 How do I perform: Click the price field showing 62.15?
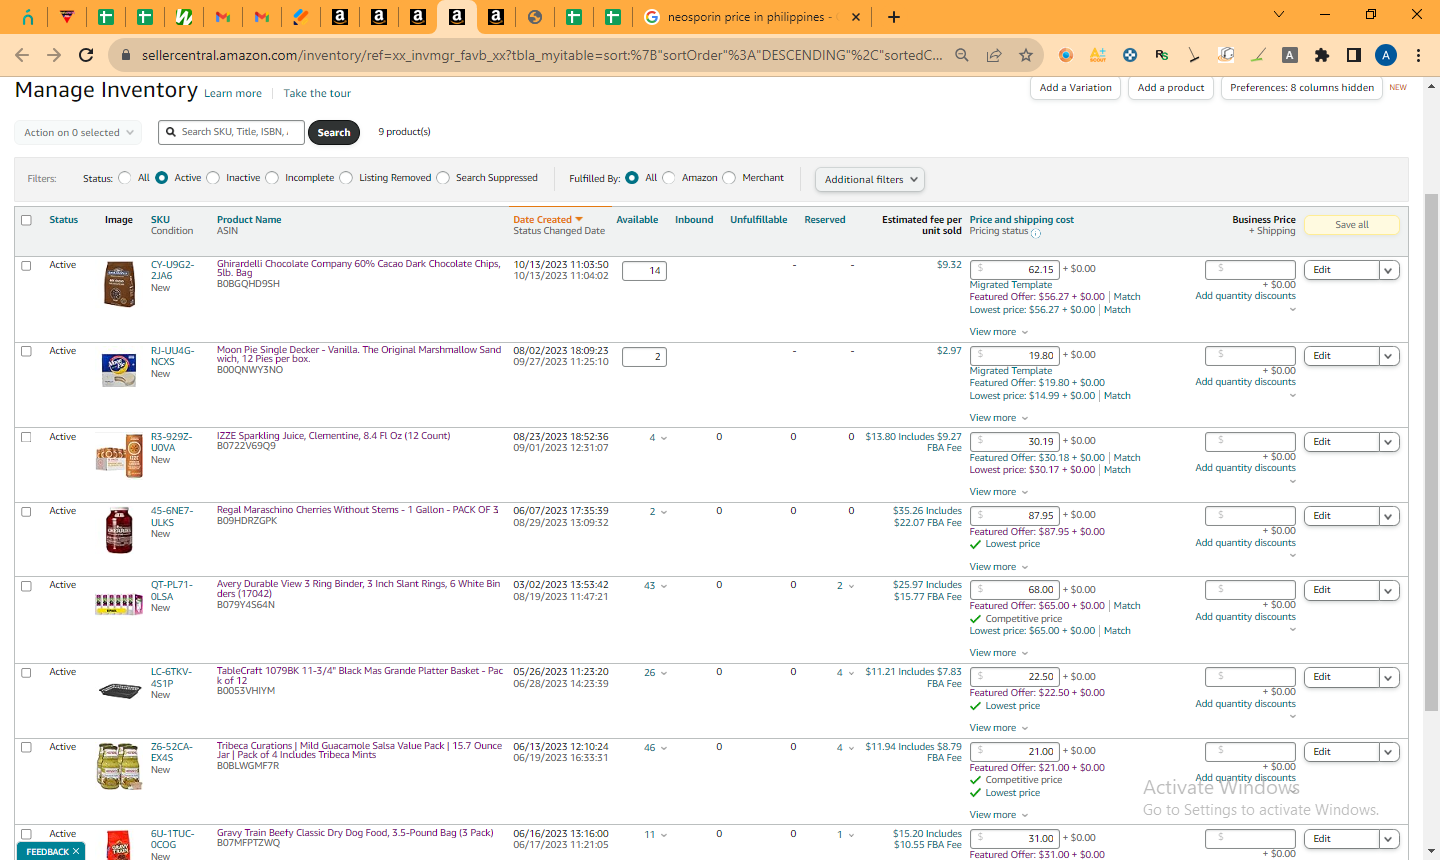1014,270
